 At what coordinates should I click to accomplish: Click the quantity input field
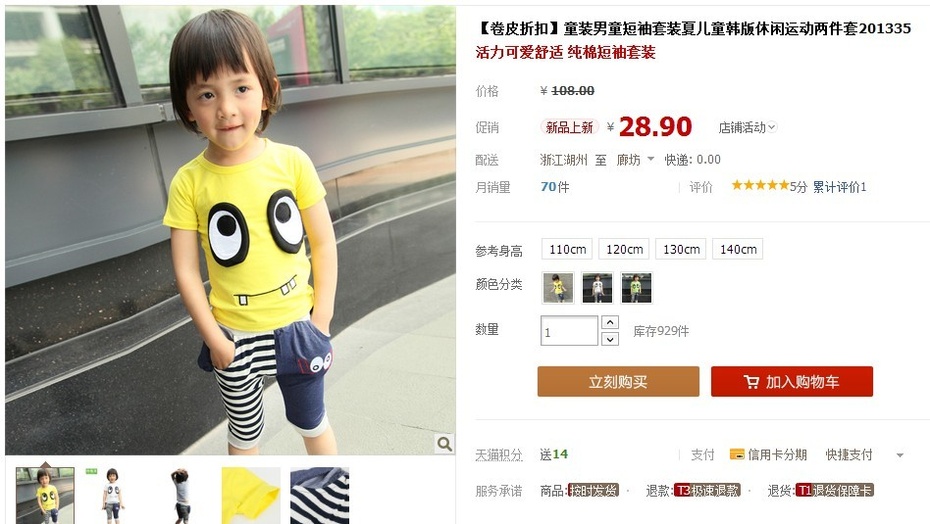[569, 331]
